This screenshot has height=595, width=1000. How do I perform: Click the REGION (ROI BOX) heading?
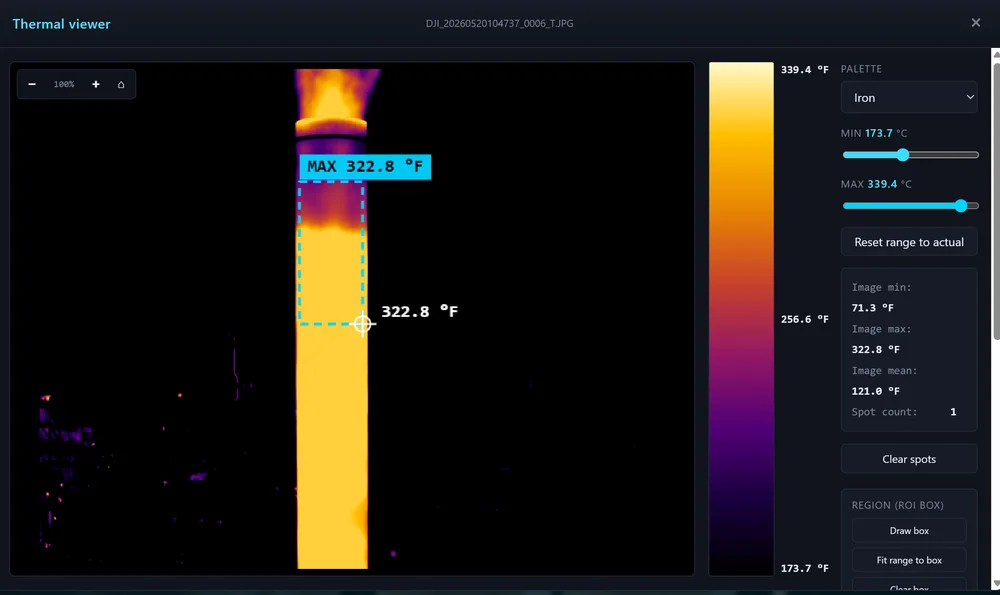tap(897, 505)
